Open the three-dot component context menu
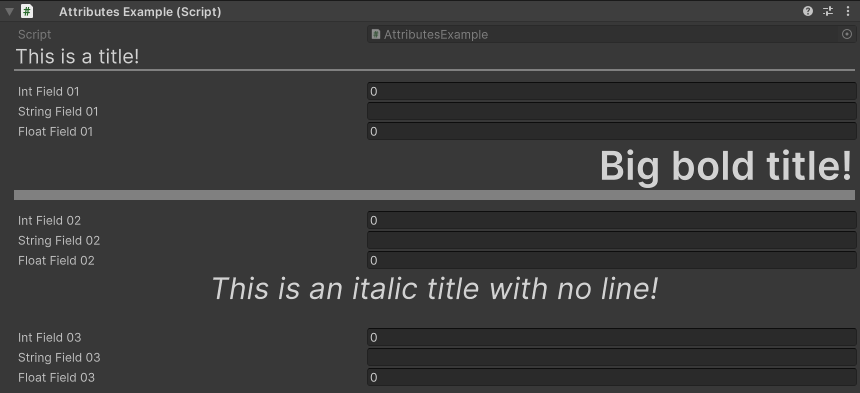This screenshot has width=860, height=393. pos(847,11)
